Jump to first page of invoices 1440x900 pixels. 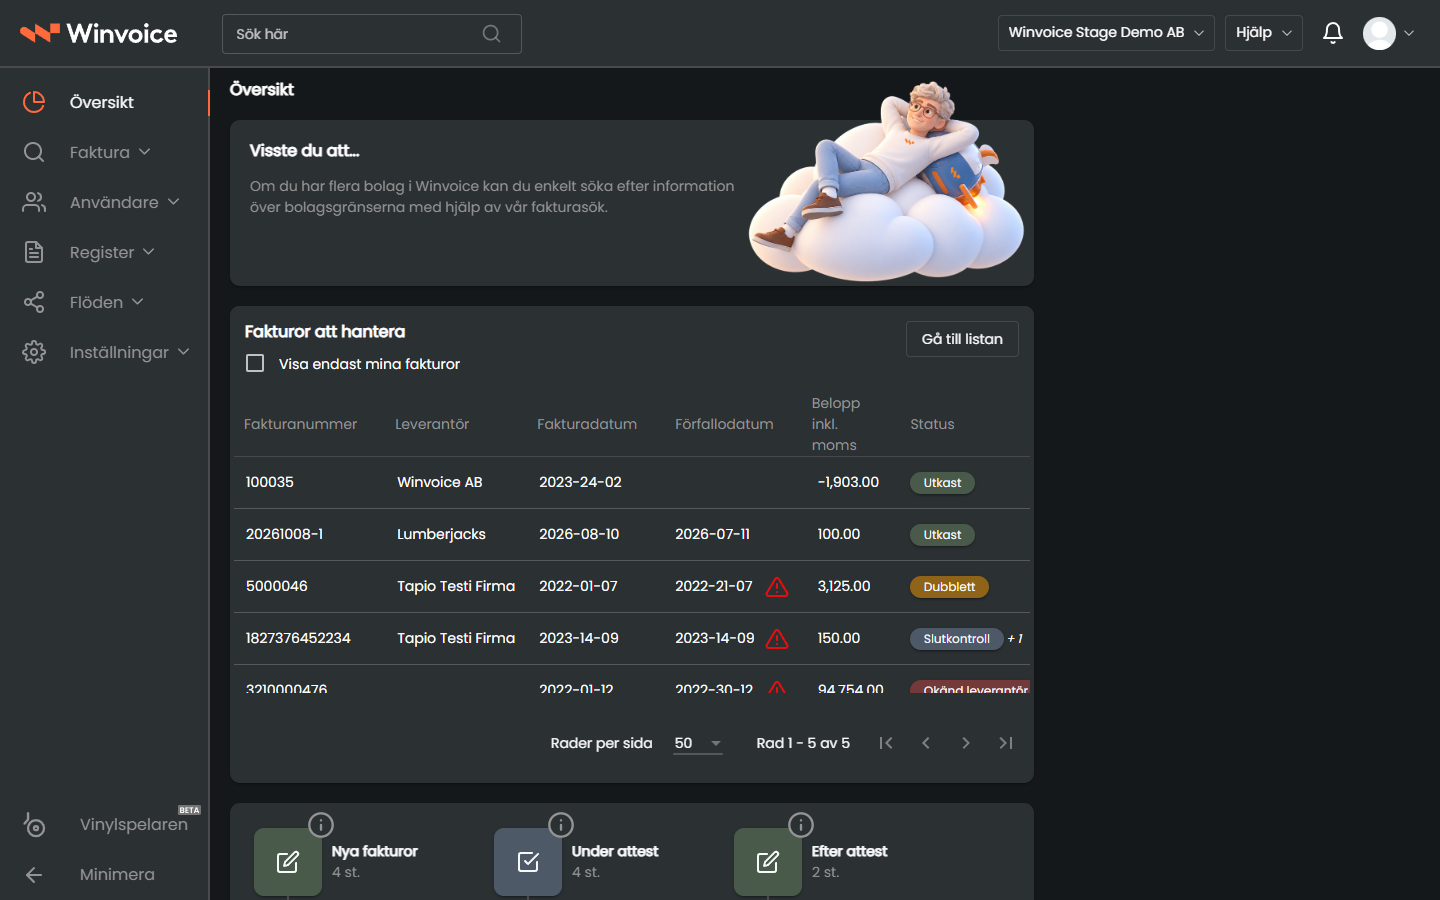(886, 743)
